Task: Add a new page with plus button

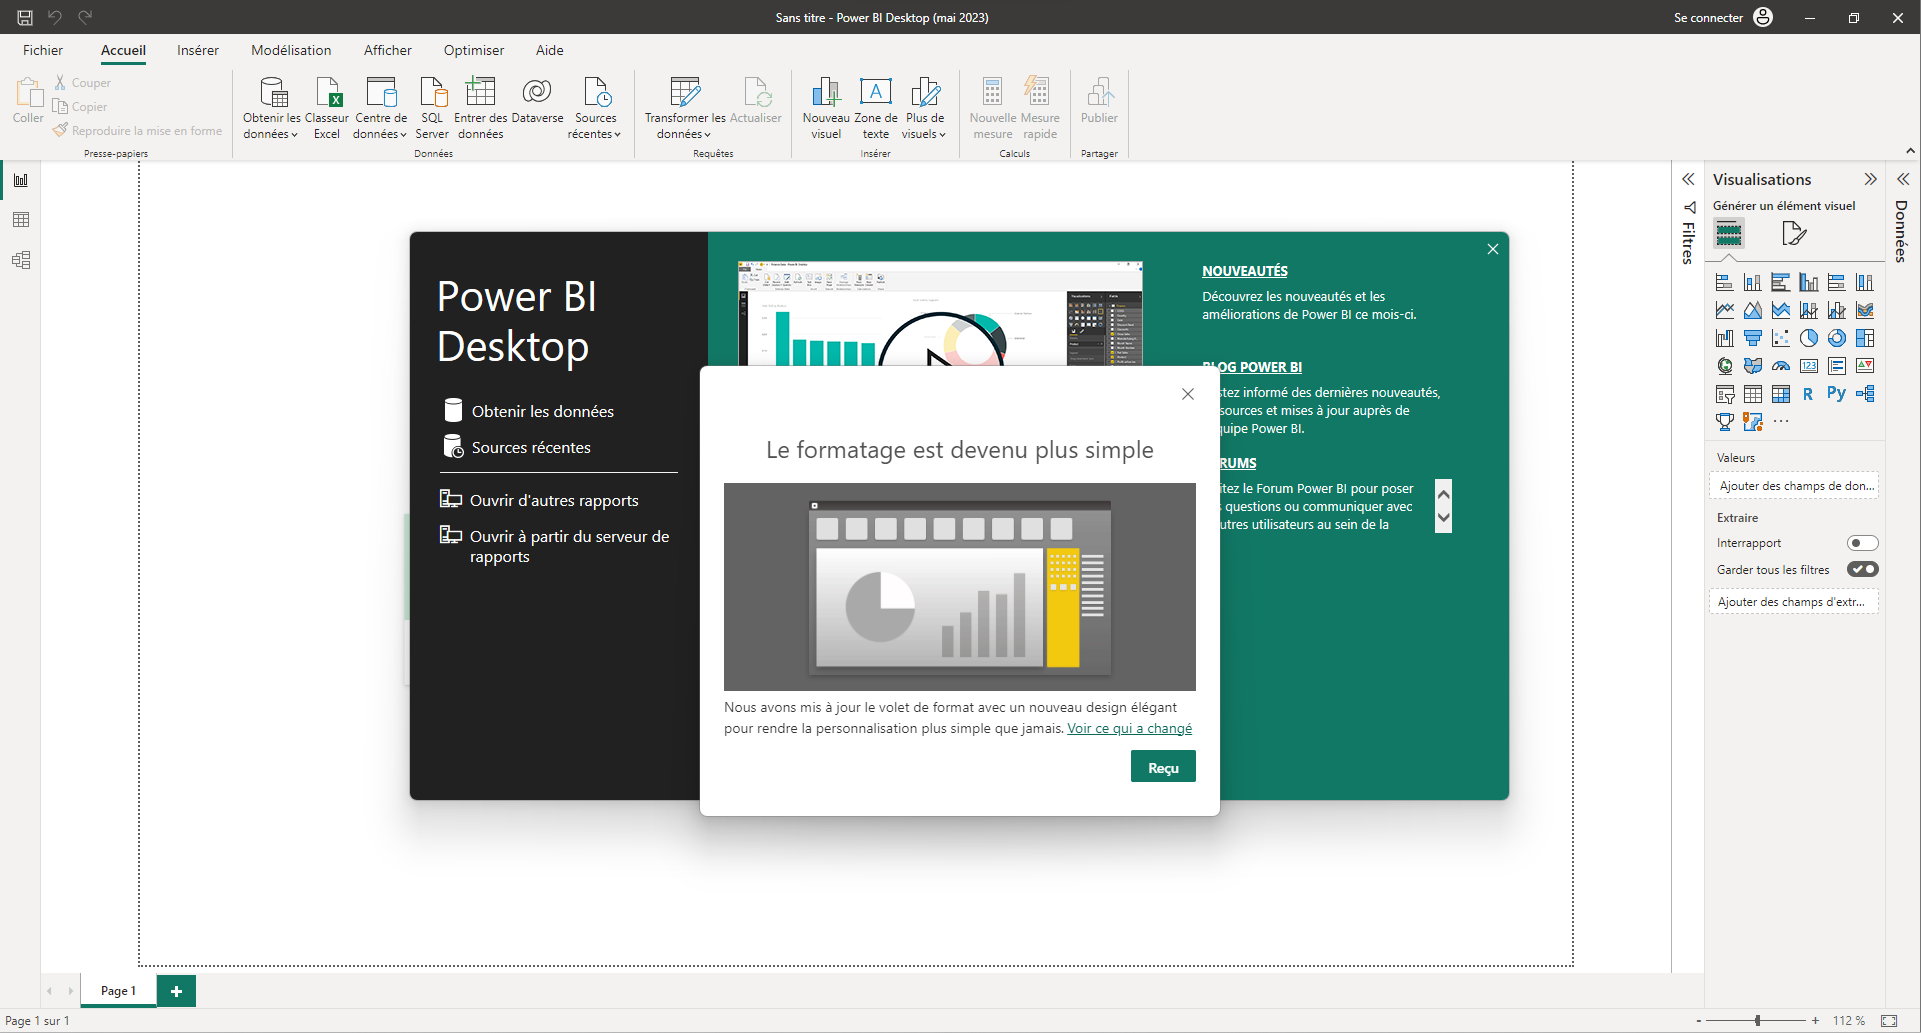Action: (x=176, y=990)
